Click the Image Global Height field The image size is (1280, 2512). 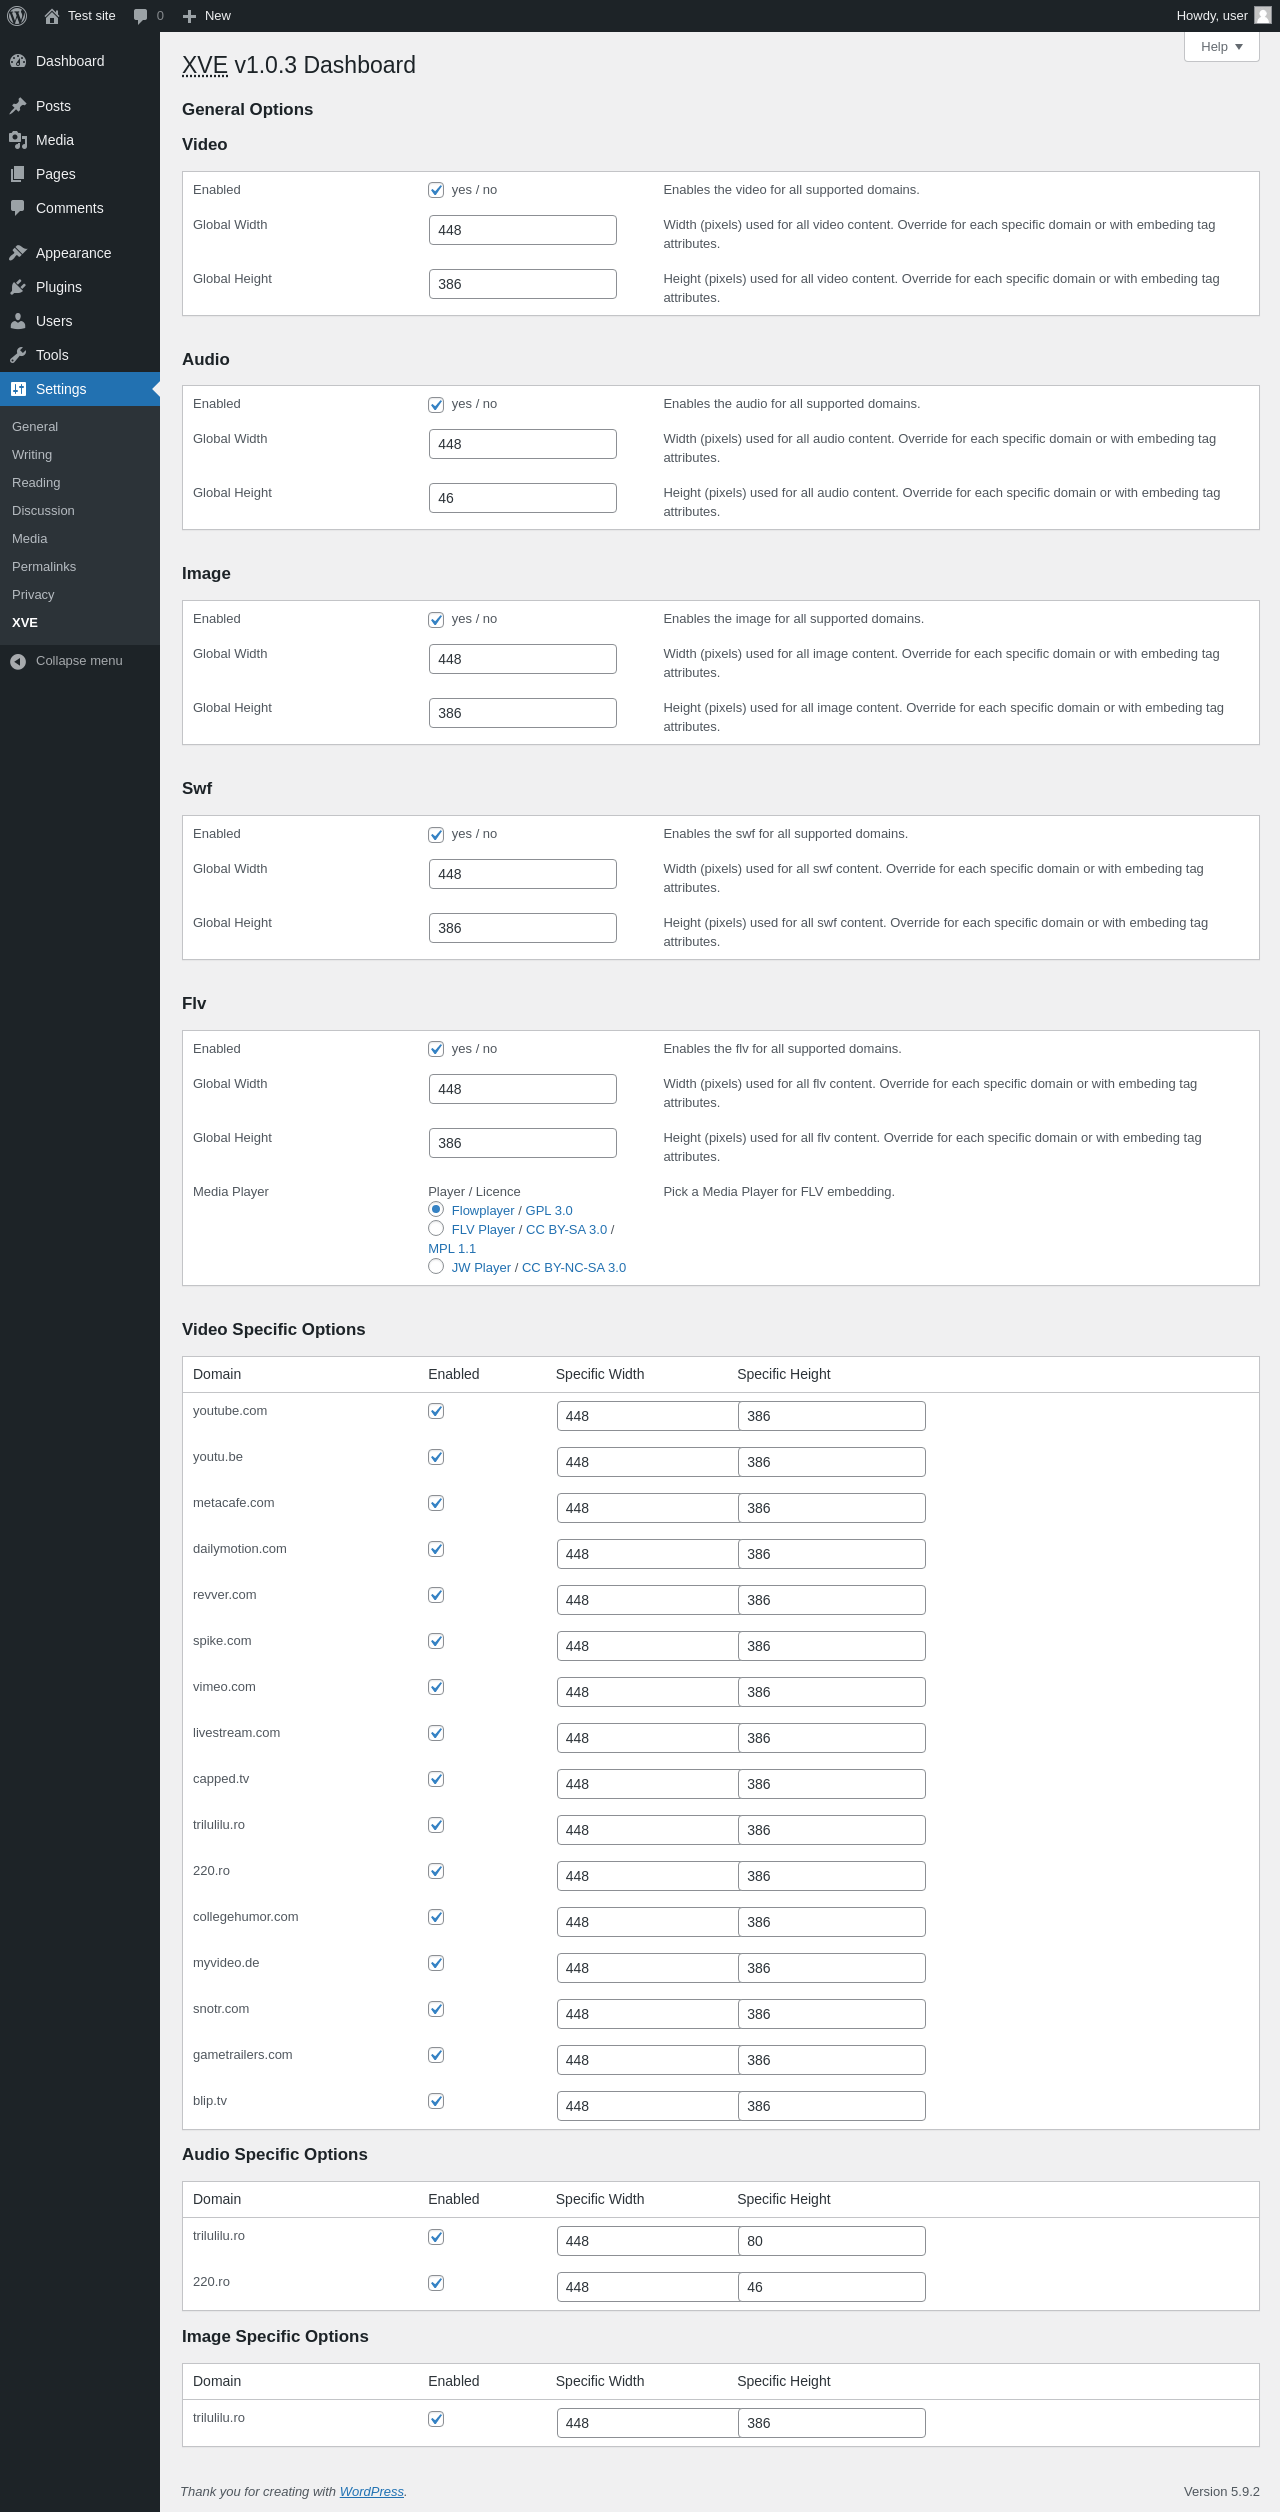(523, 713)
